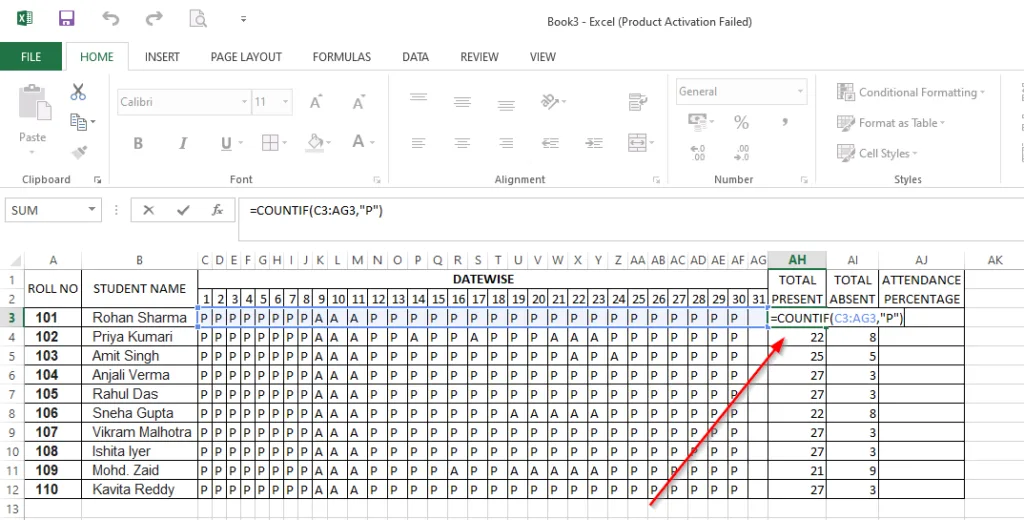Apply Comma Style format

click(x=785, y=122)
